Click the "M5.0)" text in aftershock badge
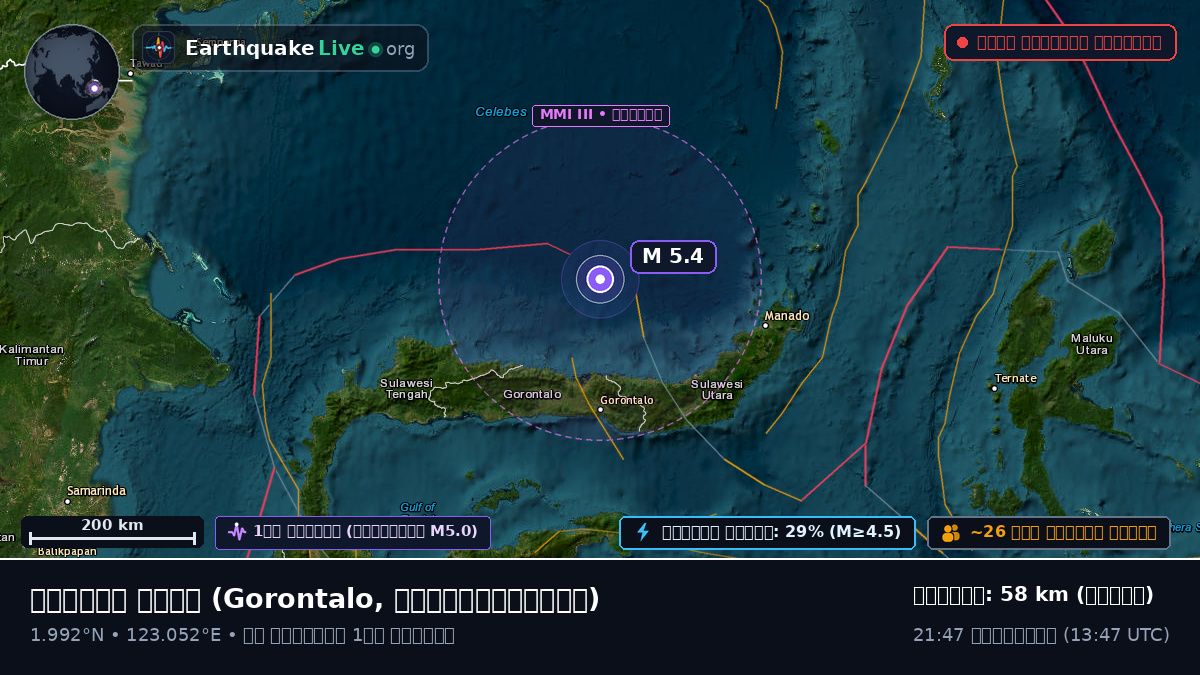The height and width of the screenshot is (675, 1200). coord(454,532)
